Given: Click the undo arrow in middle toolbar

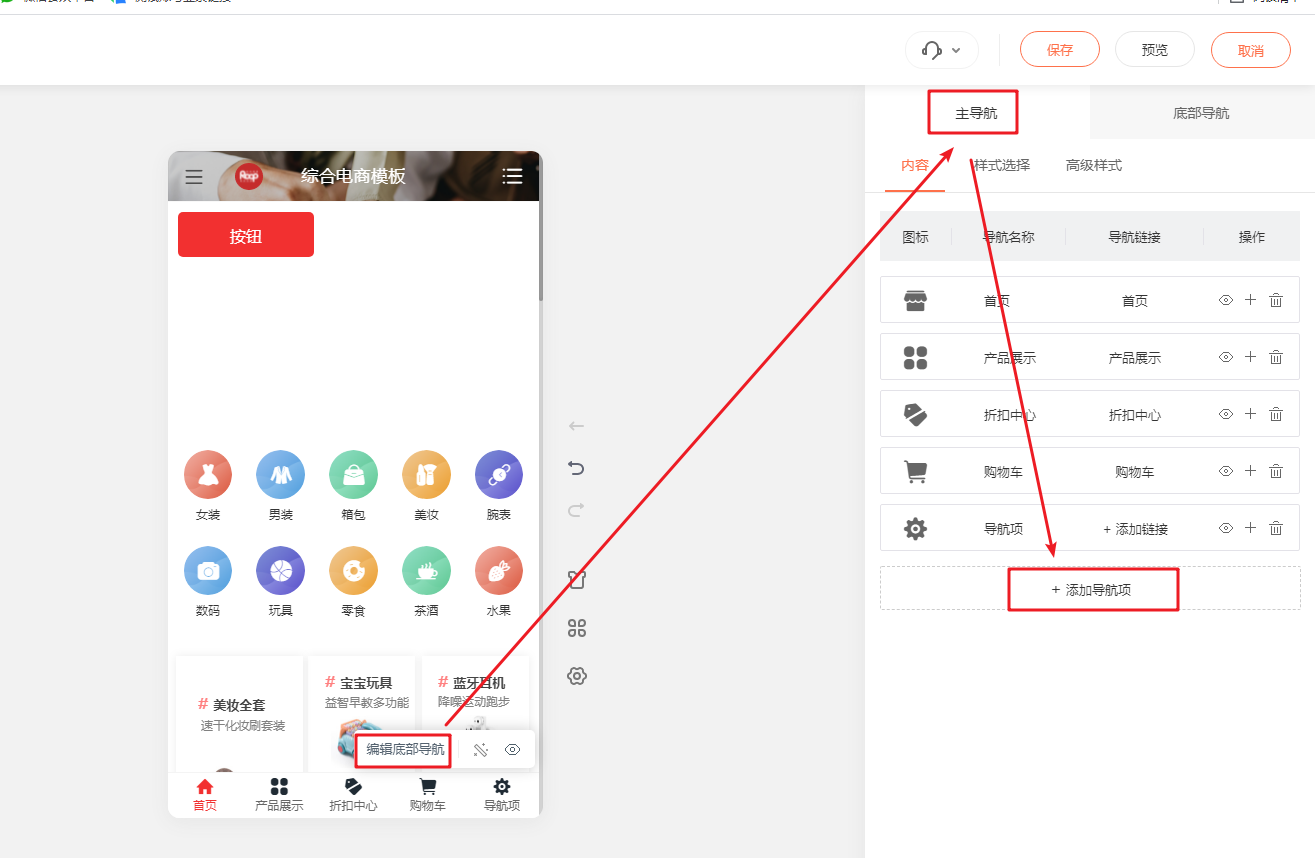Looking at the screenshot, I should tap(576, 467).
